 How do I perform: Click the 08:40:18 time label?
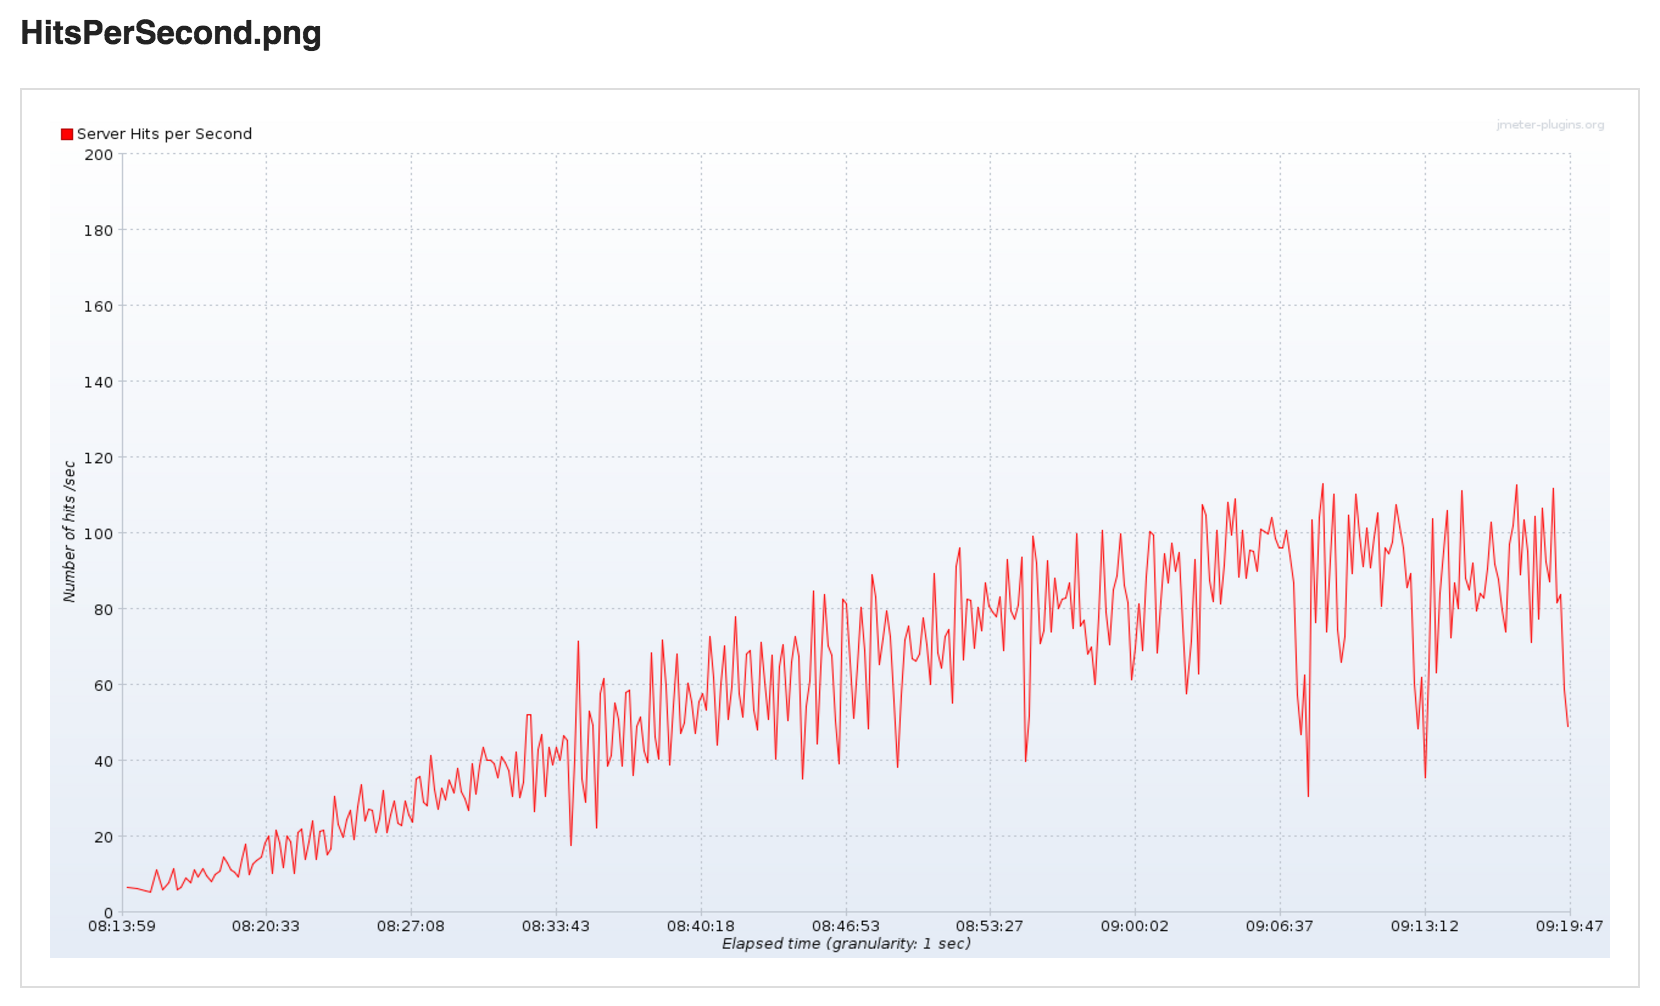tap(701, 926)
